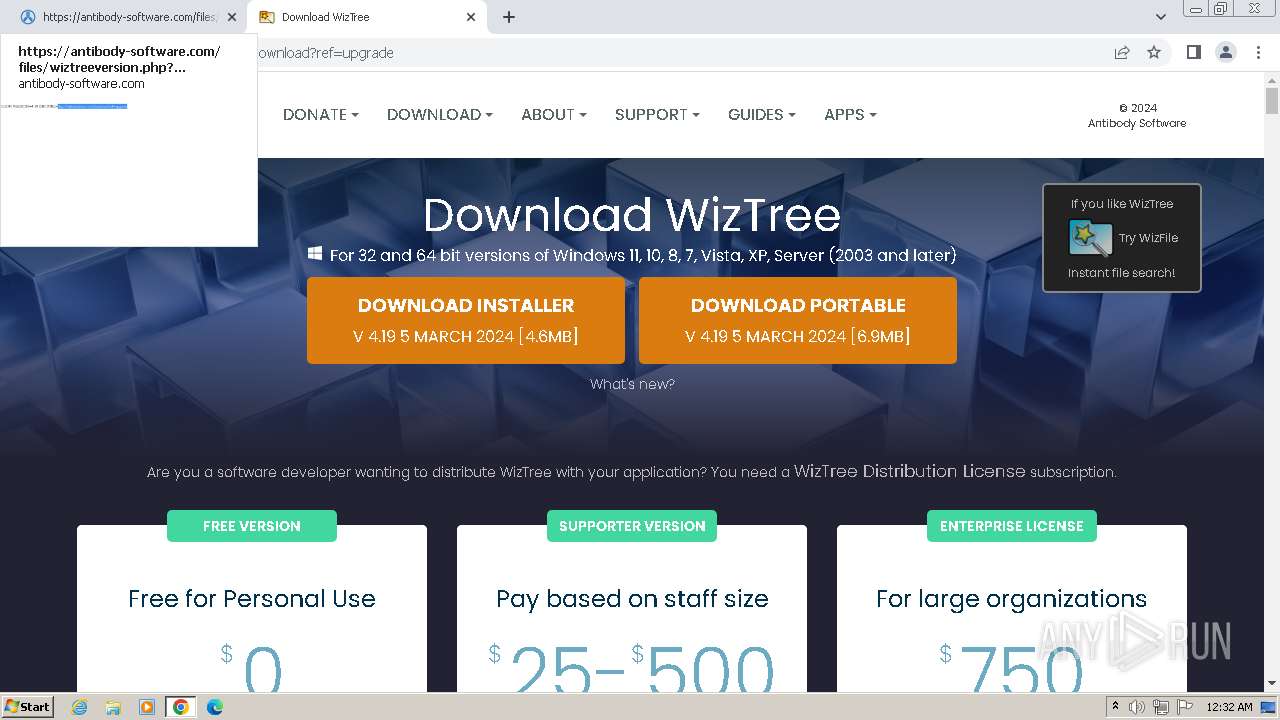This screenshot has width=1280, height=720.
Task: Click the Download WizTree heading
Action: pos(632,215)
